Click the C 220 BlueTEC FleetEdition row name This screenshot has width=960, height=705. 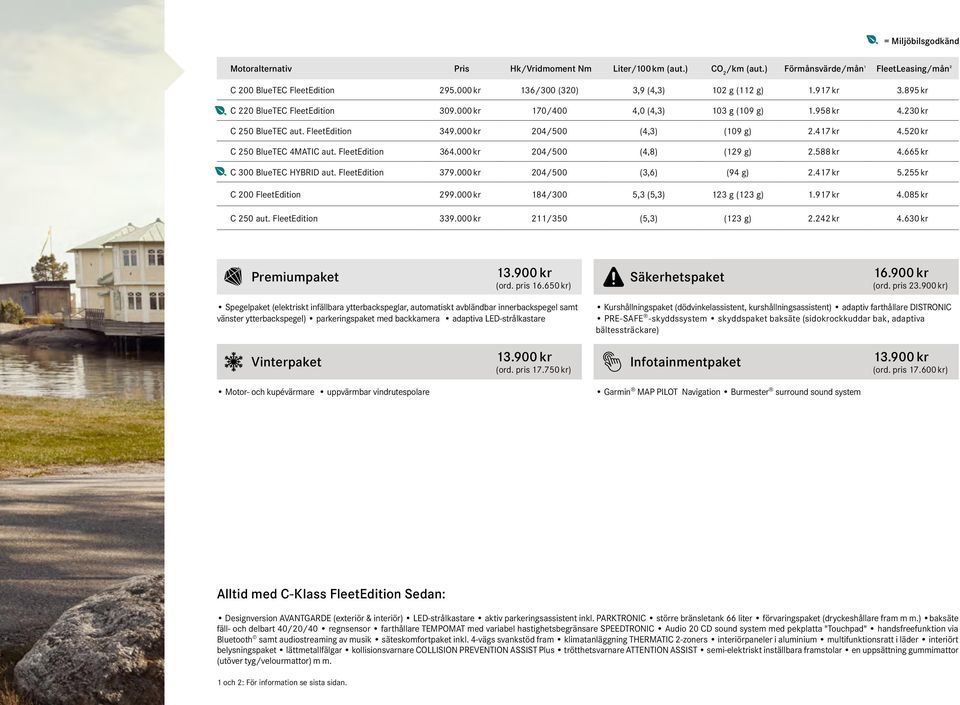click(282, 111)
